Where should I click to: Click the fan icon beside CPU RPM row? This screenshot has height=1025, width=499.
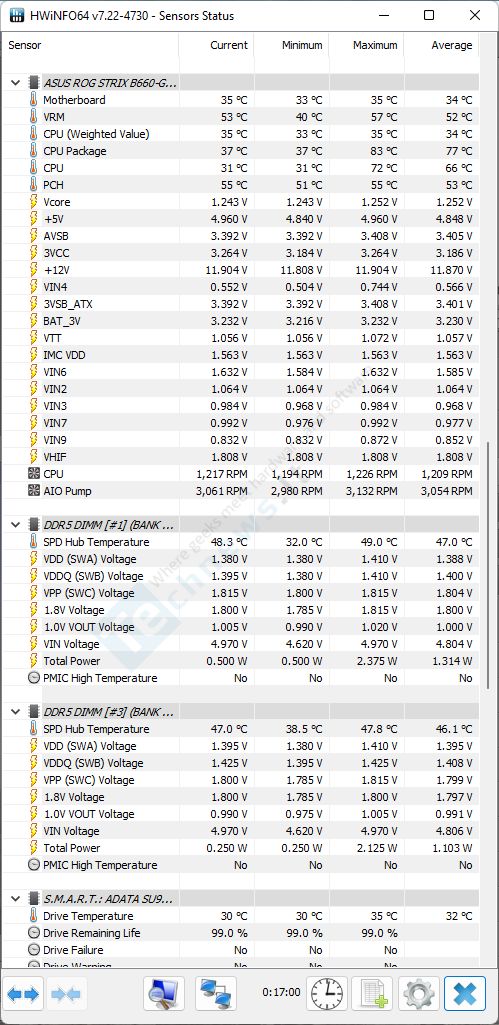click(33, 474)
